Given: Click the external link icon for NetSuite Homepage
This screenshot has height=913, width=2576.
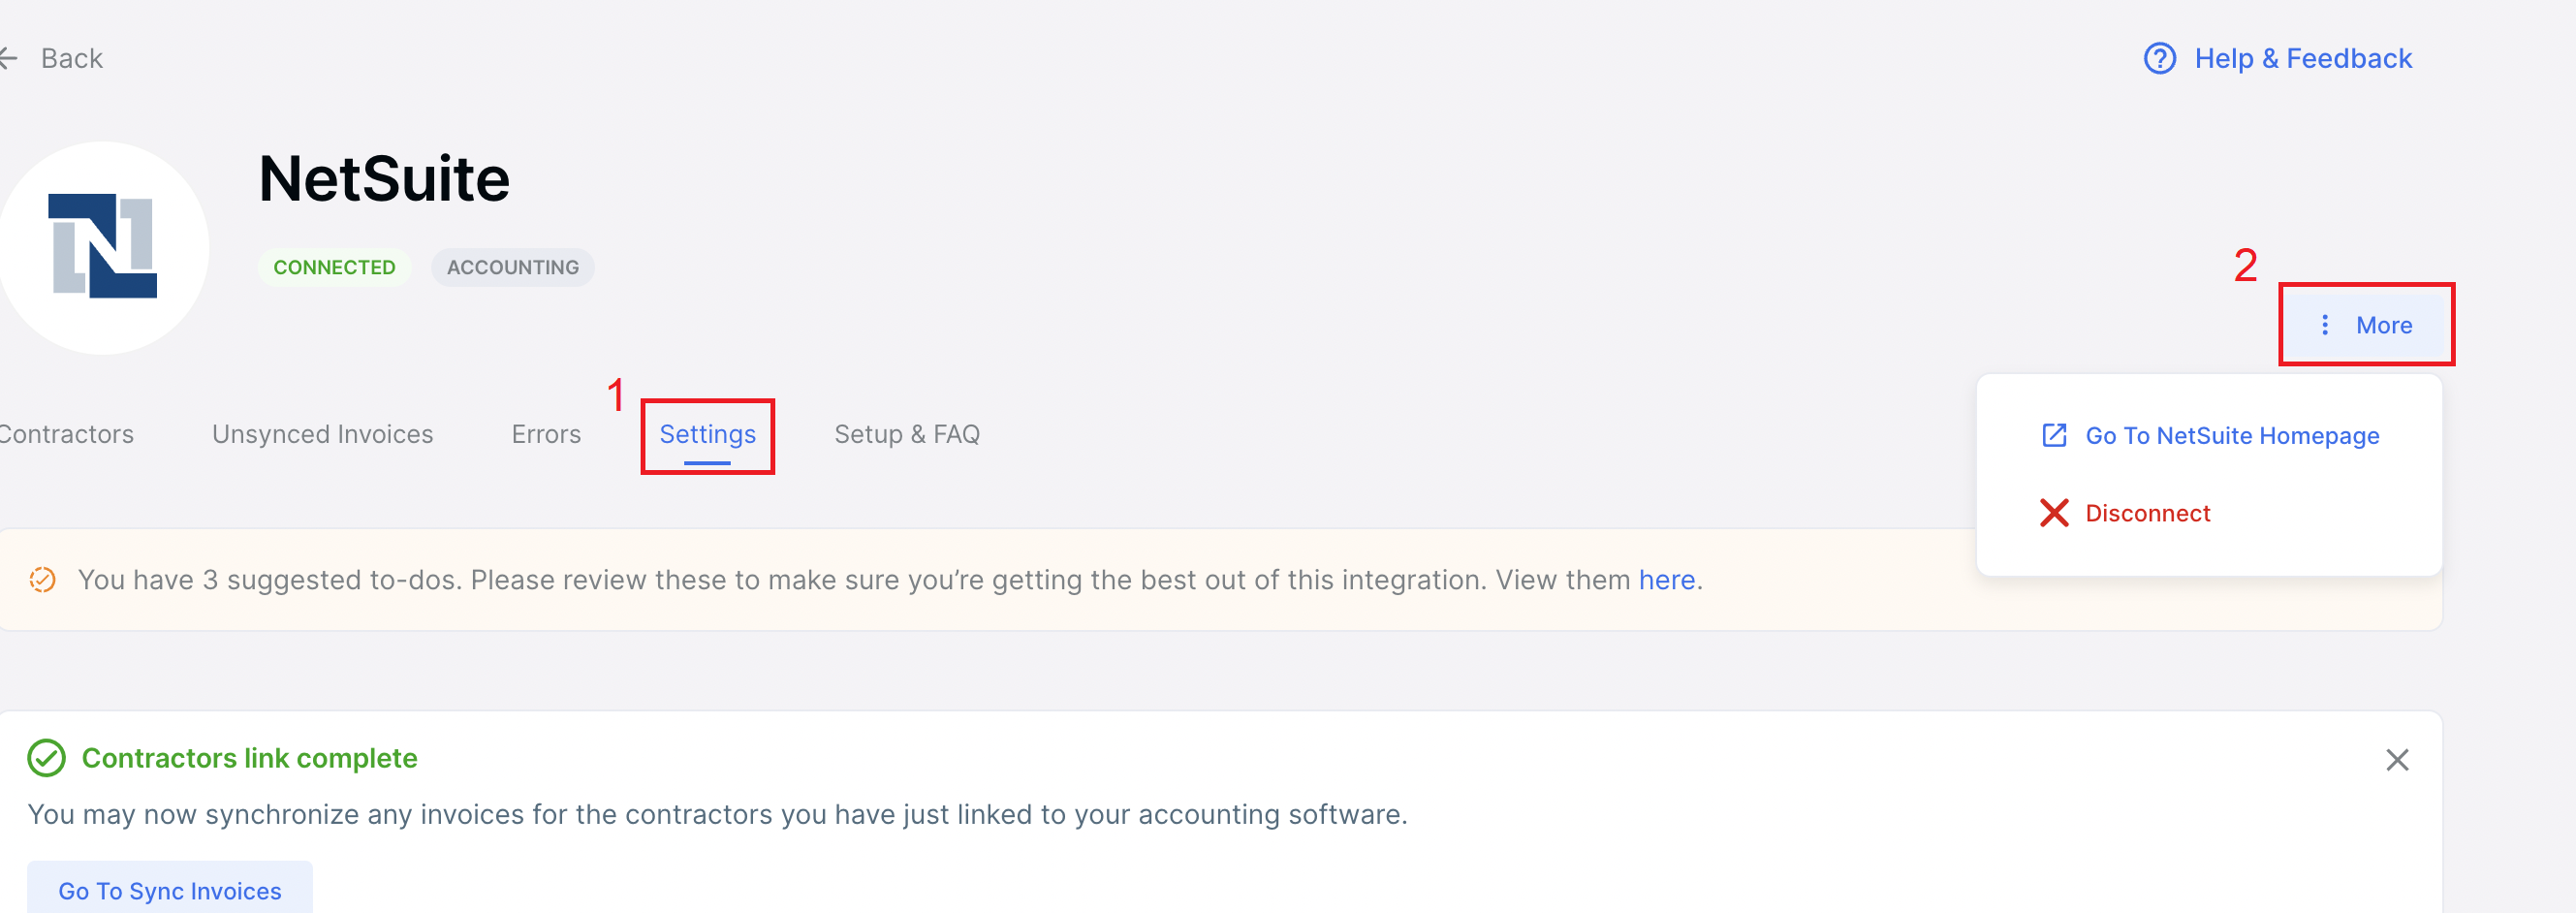Looking at the screenshot, I should coord(2053,435).
